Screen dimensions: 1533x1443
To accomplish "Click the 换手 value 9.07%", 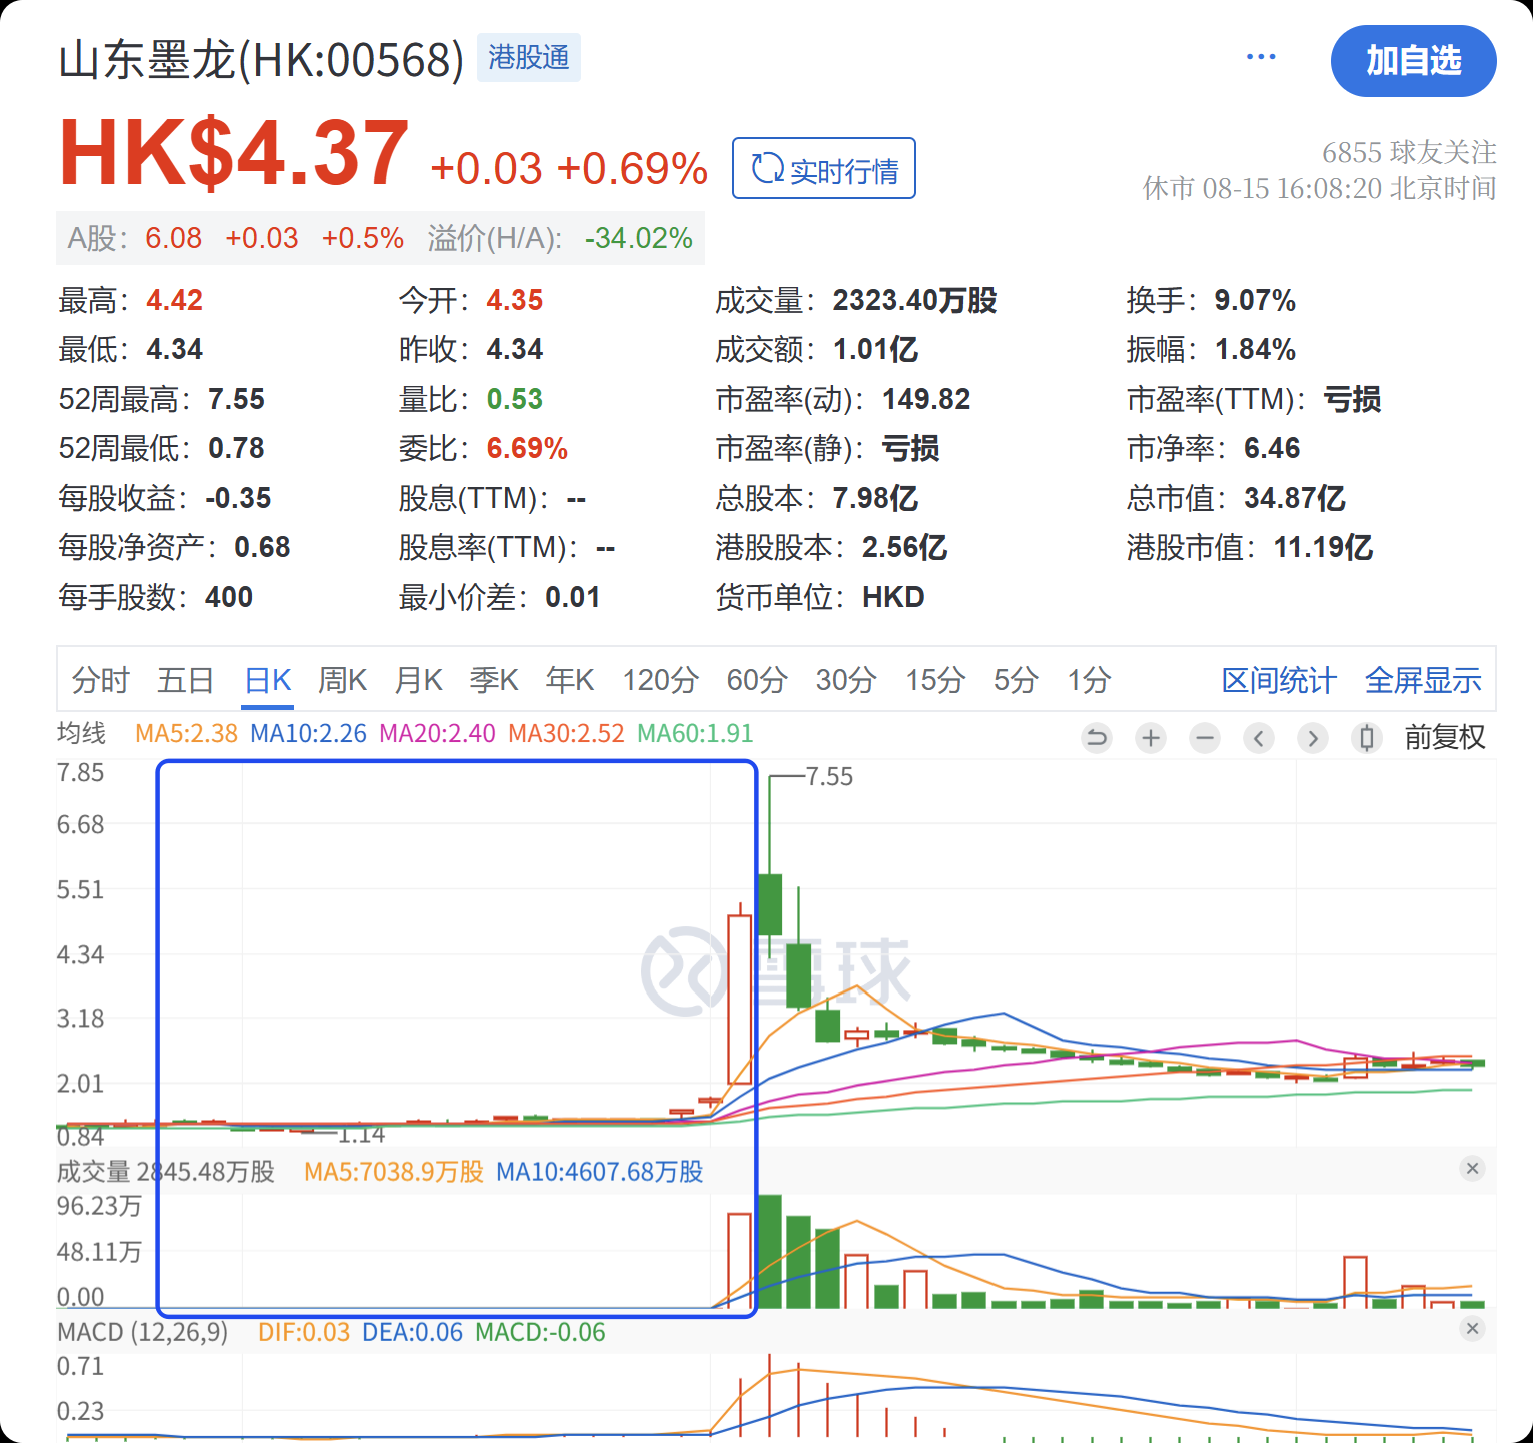I will point(1254,300).
